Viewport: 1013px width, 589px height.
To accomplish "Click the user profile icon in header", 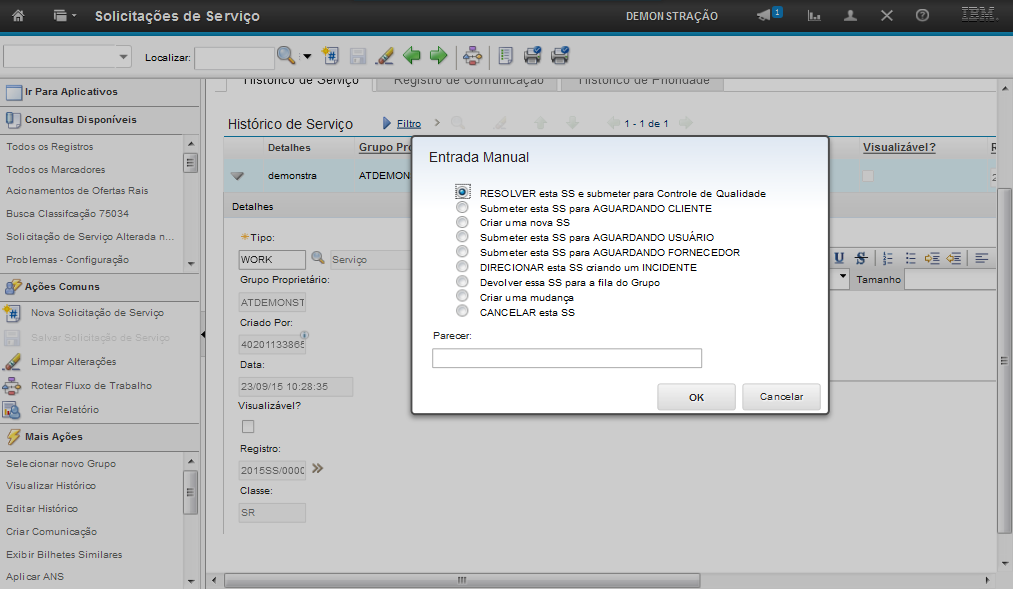I will [851, 16].
